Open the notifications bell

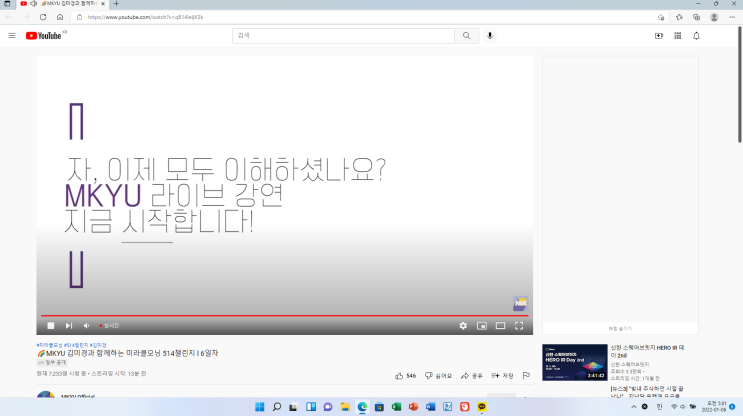point(696,36)
